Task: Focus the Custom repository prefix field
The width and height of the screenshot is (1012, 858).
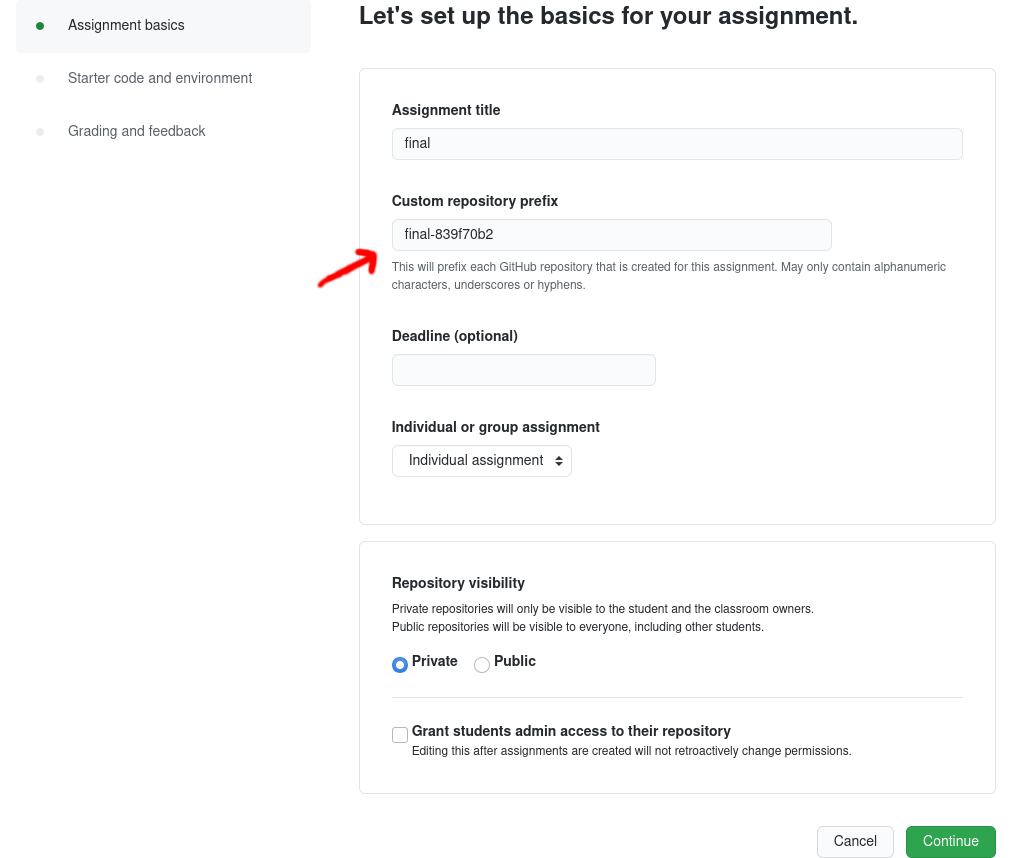Action: [611, 235]
